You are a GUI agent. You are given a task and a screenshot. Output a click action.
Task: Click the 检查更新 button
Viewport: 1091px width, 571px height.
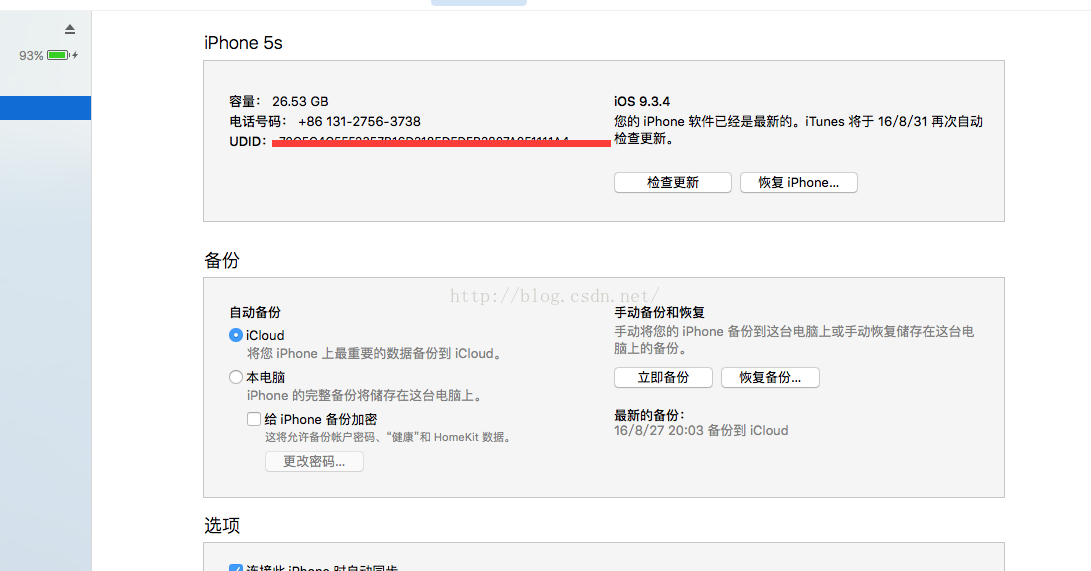(x=673, y=182)
